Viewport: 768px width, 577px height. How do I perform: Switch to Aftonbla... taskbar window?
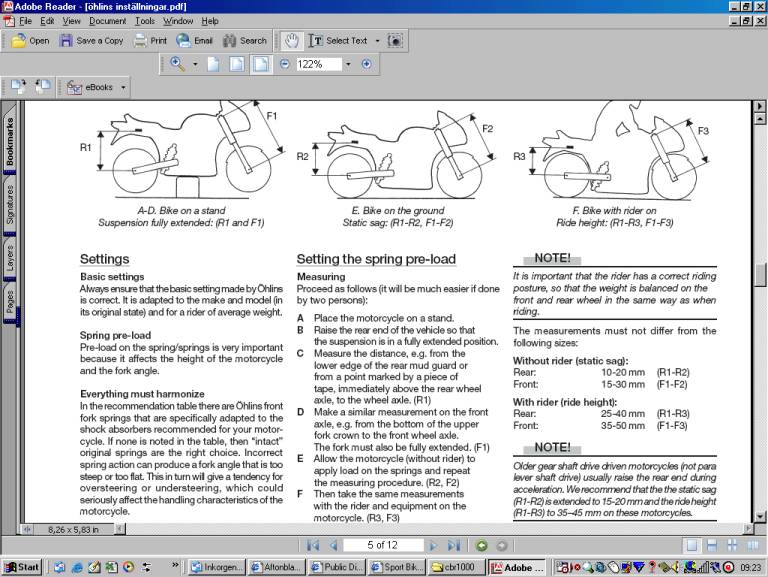tap(277, 567)
